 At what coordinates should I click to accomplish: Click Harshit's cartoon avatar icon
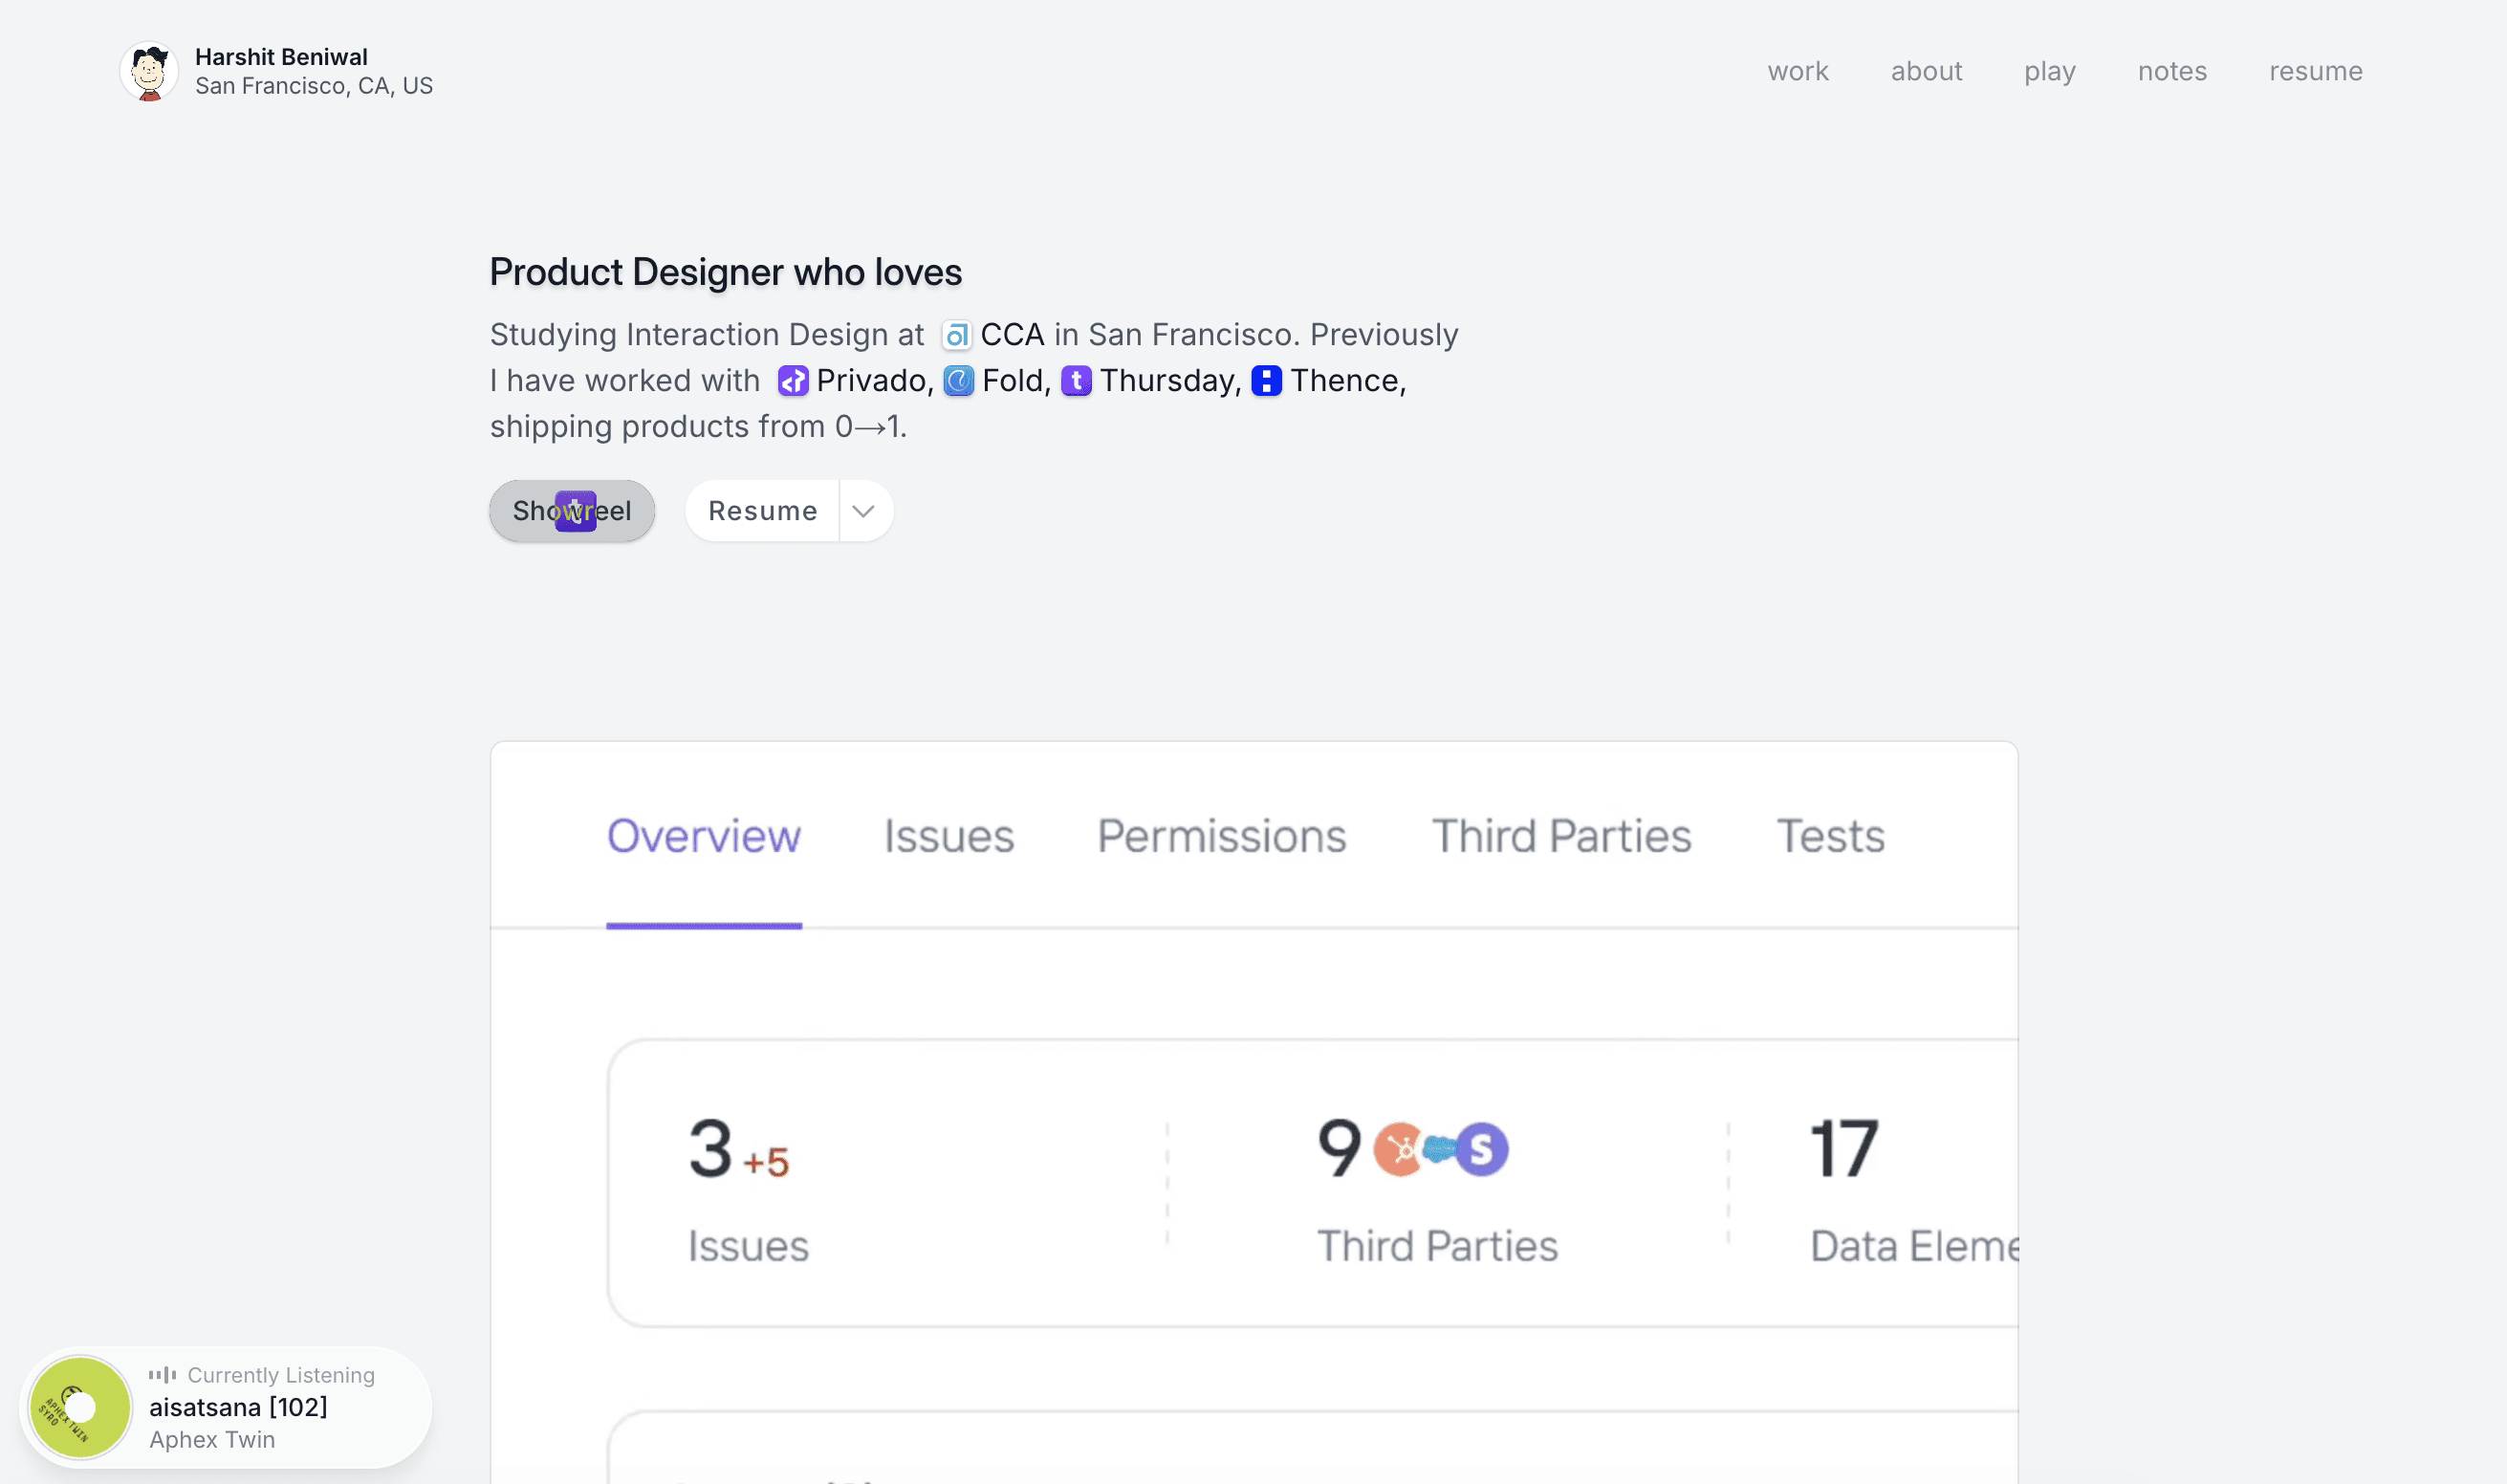point(149,71)
